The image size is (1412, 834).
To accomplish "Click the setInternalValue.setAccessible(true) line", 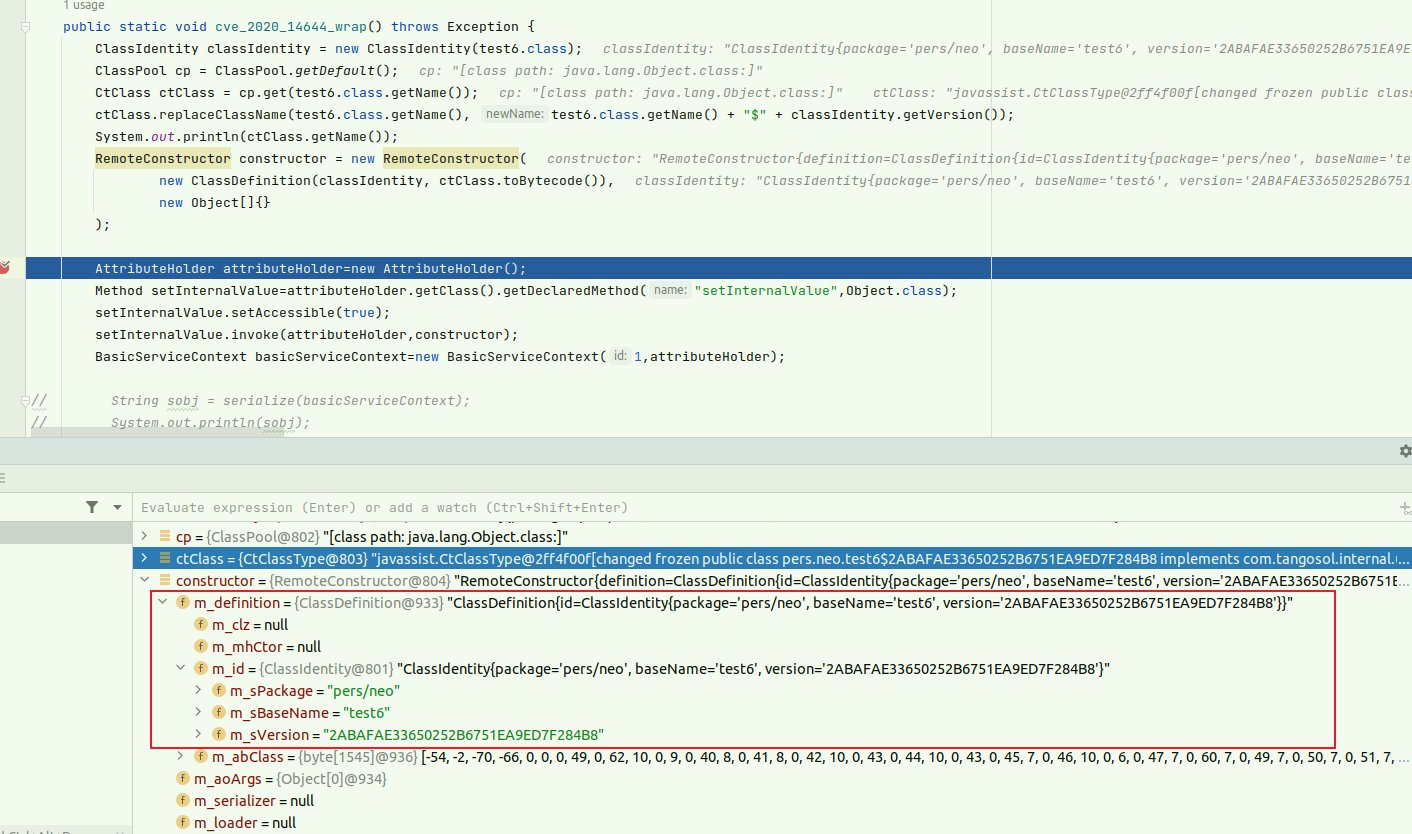I will click(x=243, y=312).
